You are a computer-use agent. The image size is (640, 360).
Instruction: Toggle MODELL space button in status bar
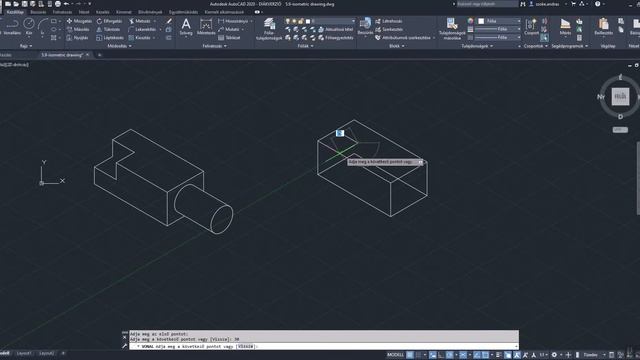pos(395,355)
